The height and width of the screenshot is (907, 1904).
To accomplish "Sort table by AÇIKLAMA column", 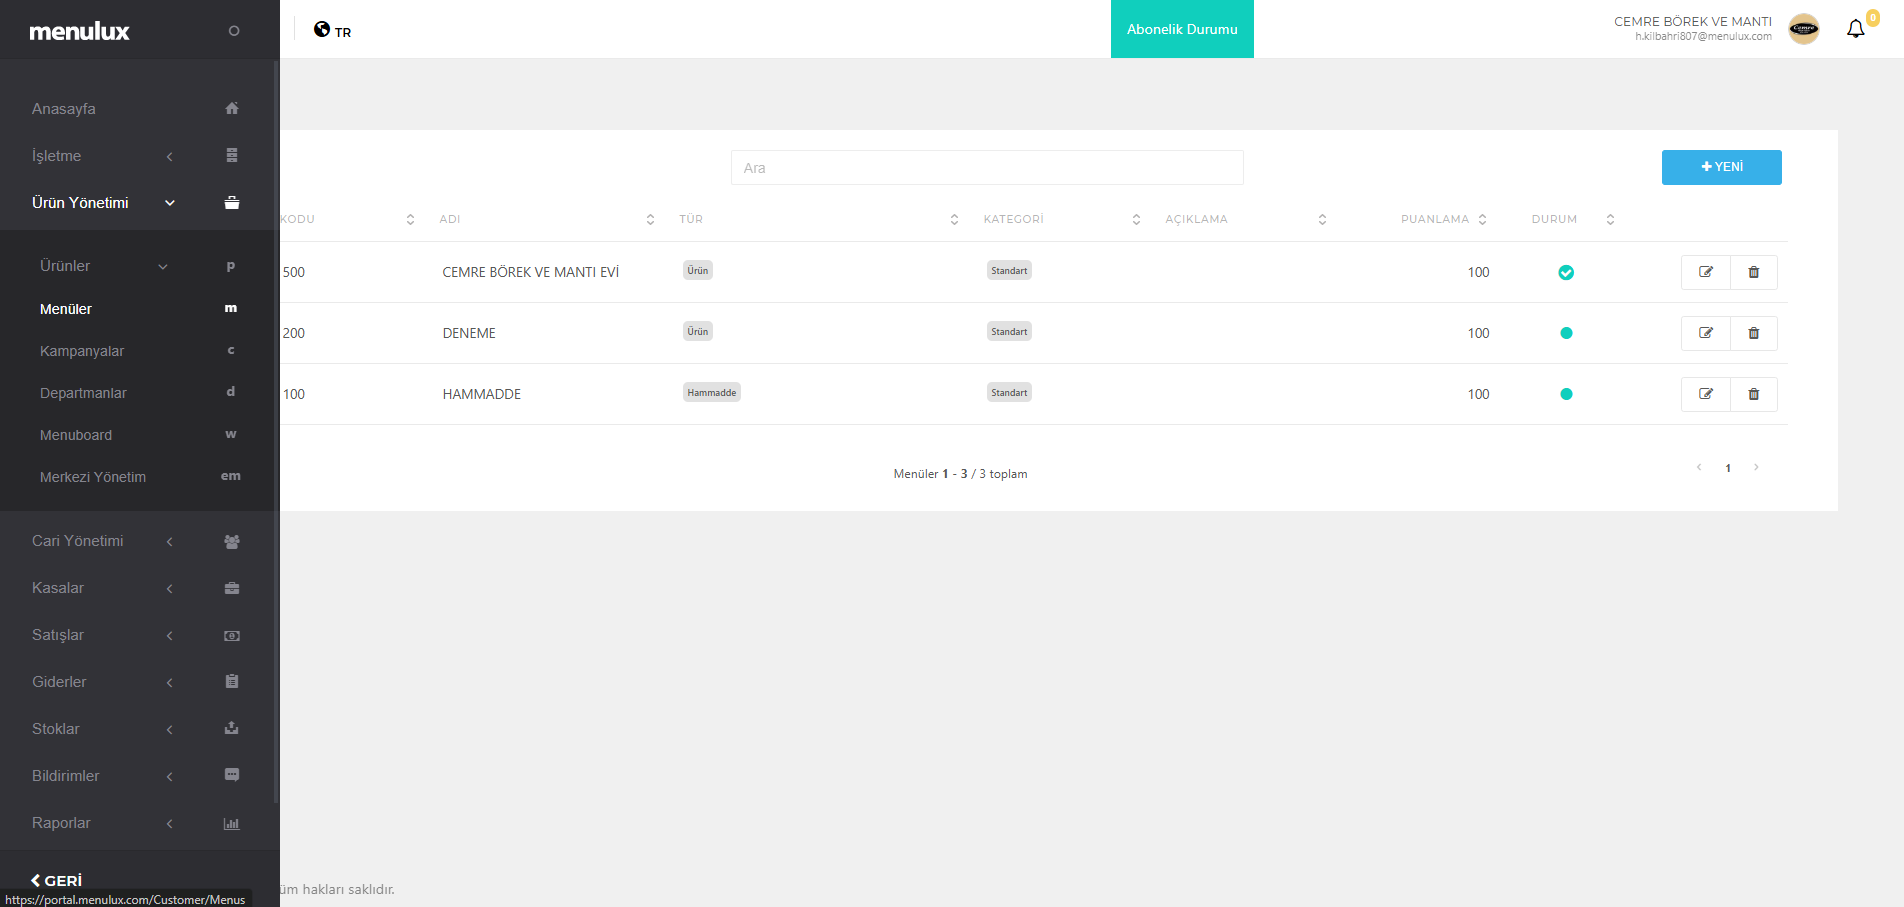I will [1322, 219].
